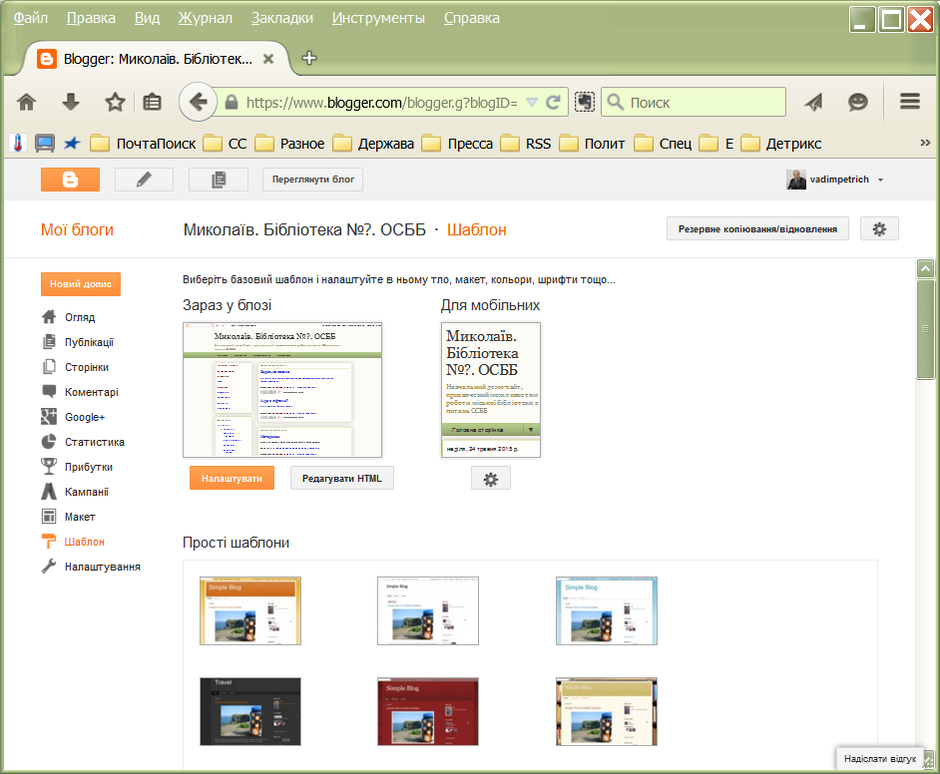Click the thermometer bookmark icon
This screenshot has width=940, height=774.
(18, 143)
